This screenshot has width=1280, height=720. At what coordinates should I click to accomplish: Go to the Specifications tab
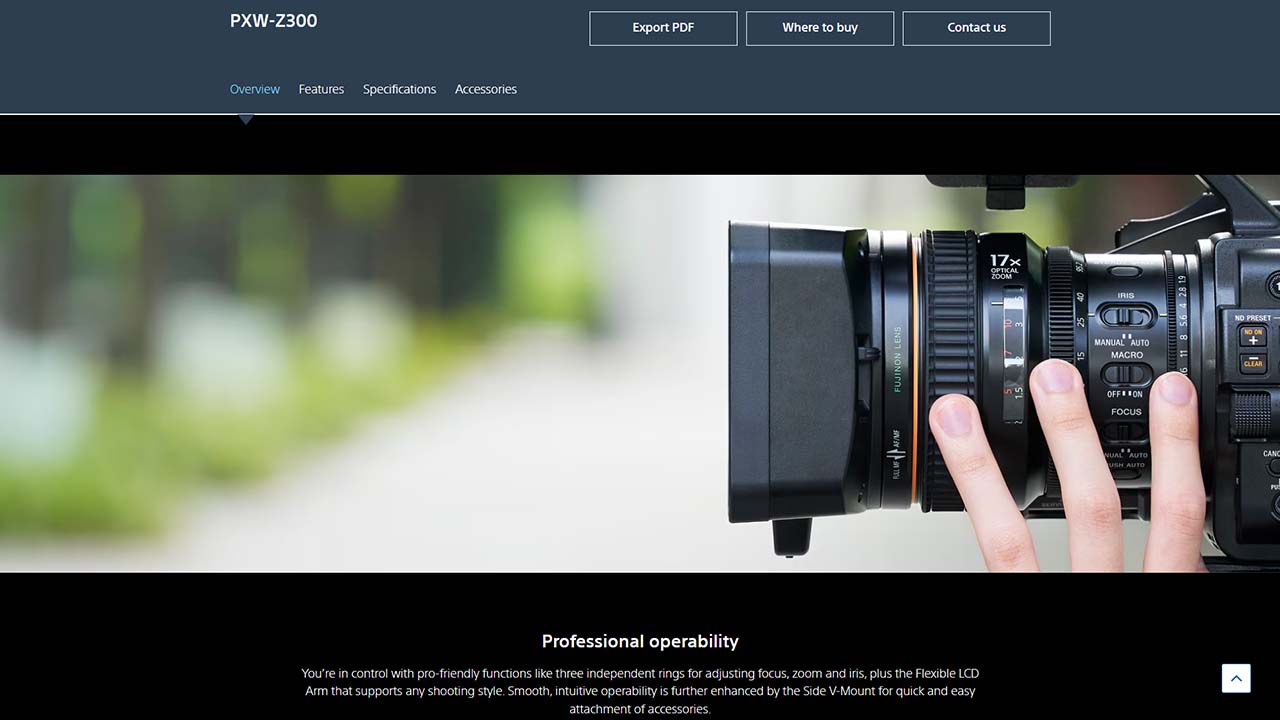[x=399, y=89]
